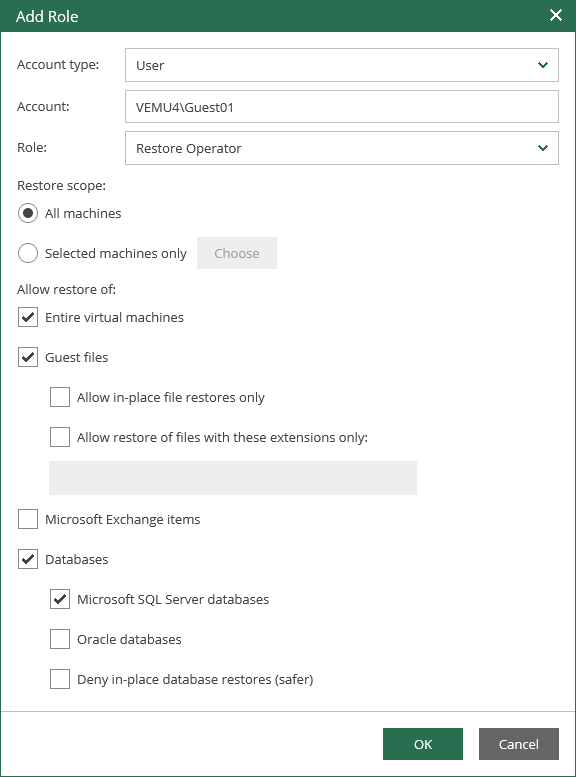Confirm the role with OK

point(423,744)
